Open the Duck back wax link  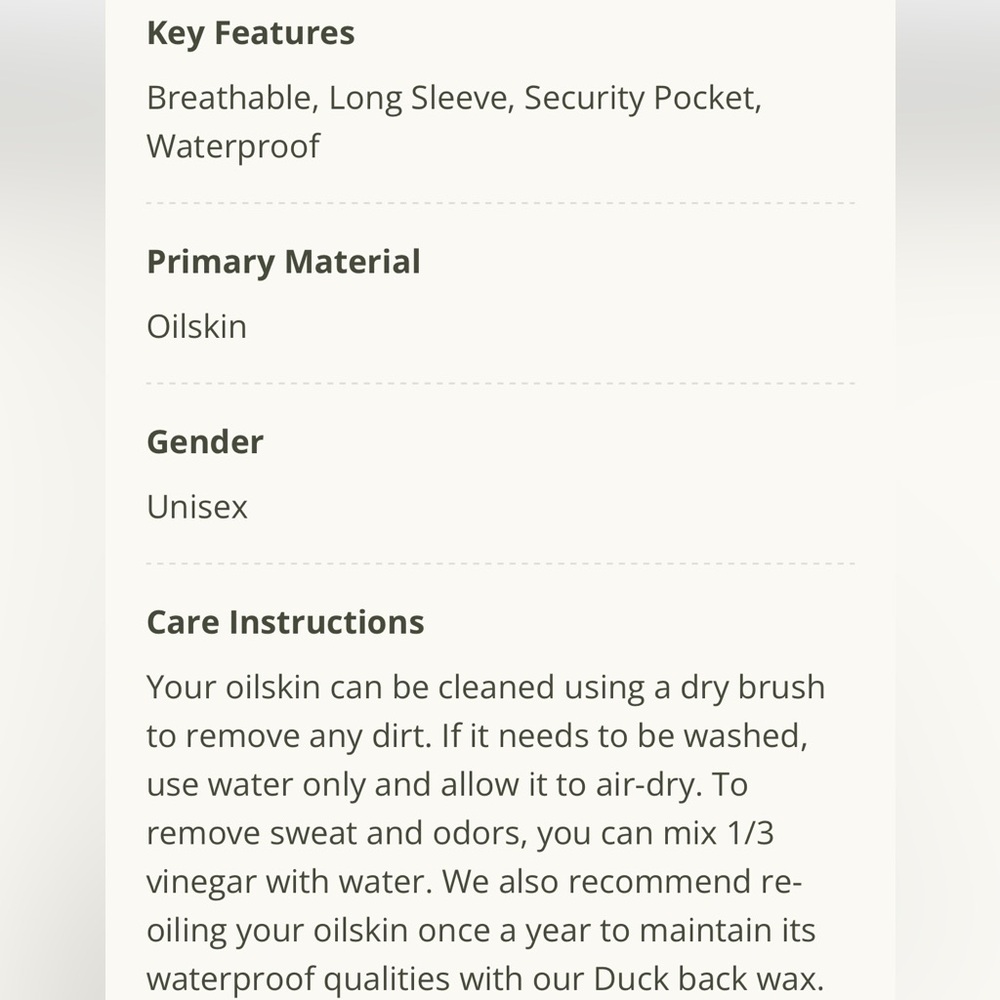708,979
